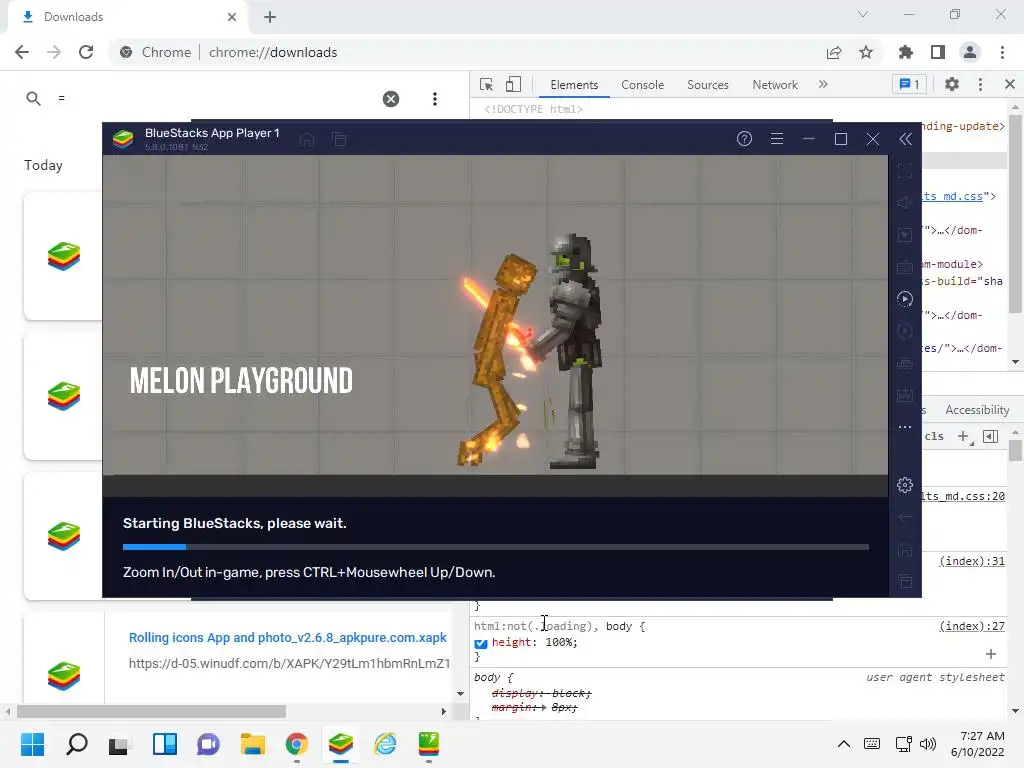Open DevTools issues counter badge
Image resolution: width=1024 pixels, height=768 pixels.
pos(909,84)
